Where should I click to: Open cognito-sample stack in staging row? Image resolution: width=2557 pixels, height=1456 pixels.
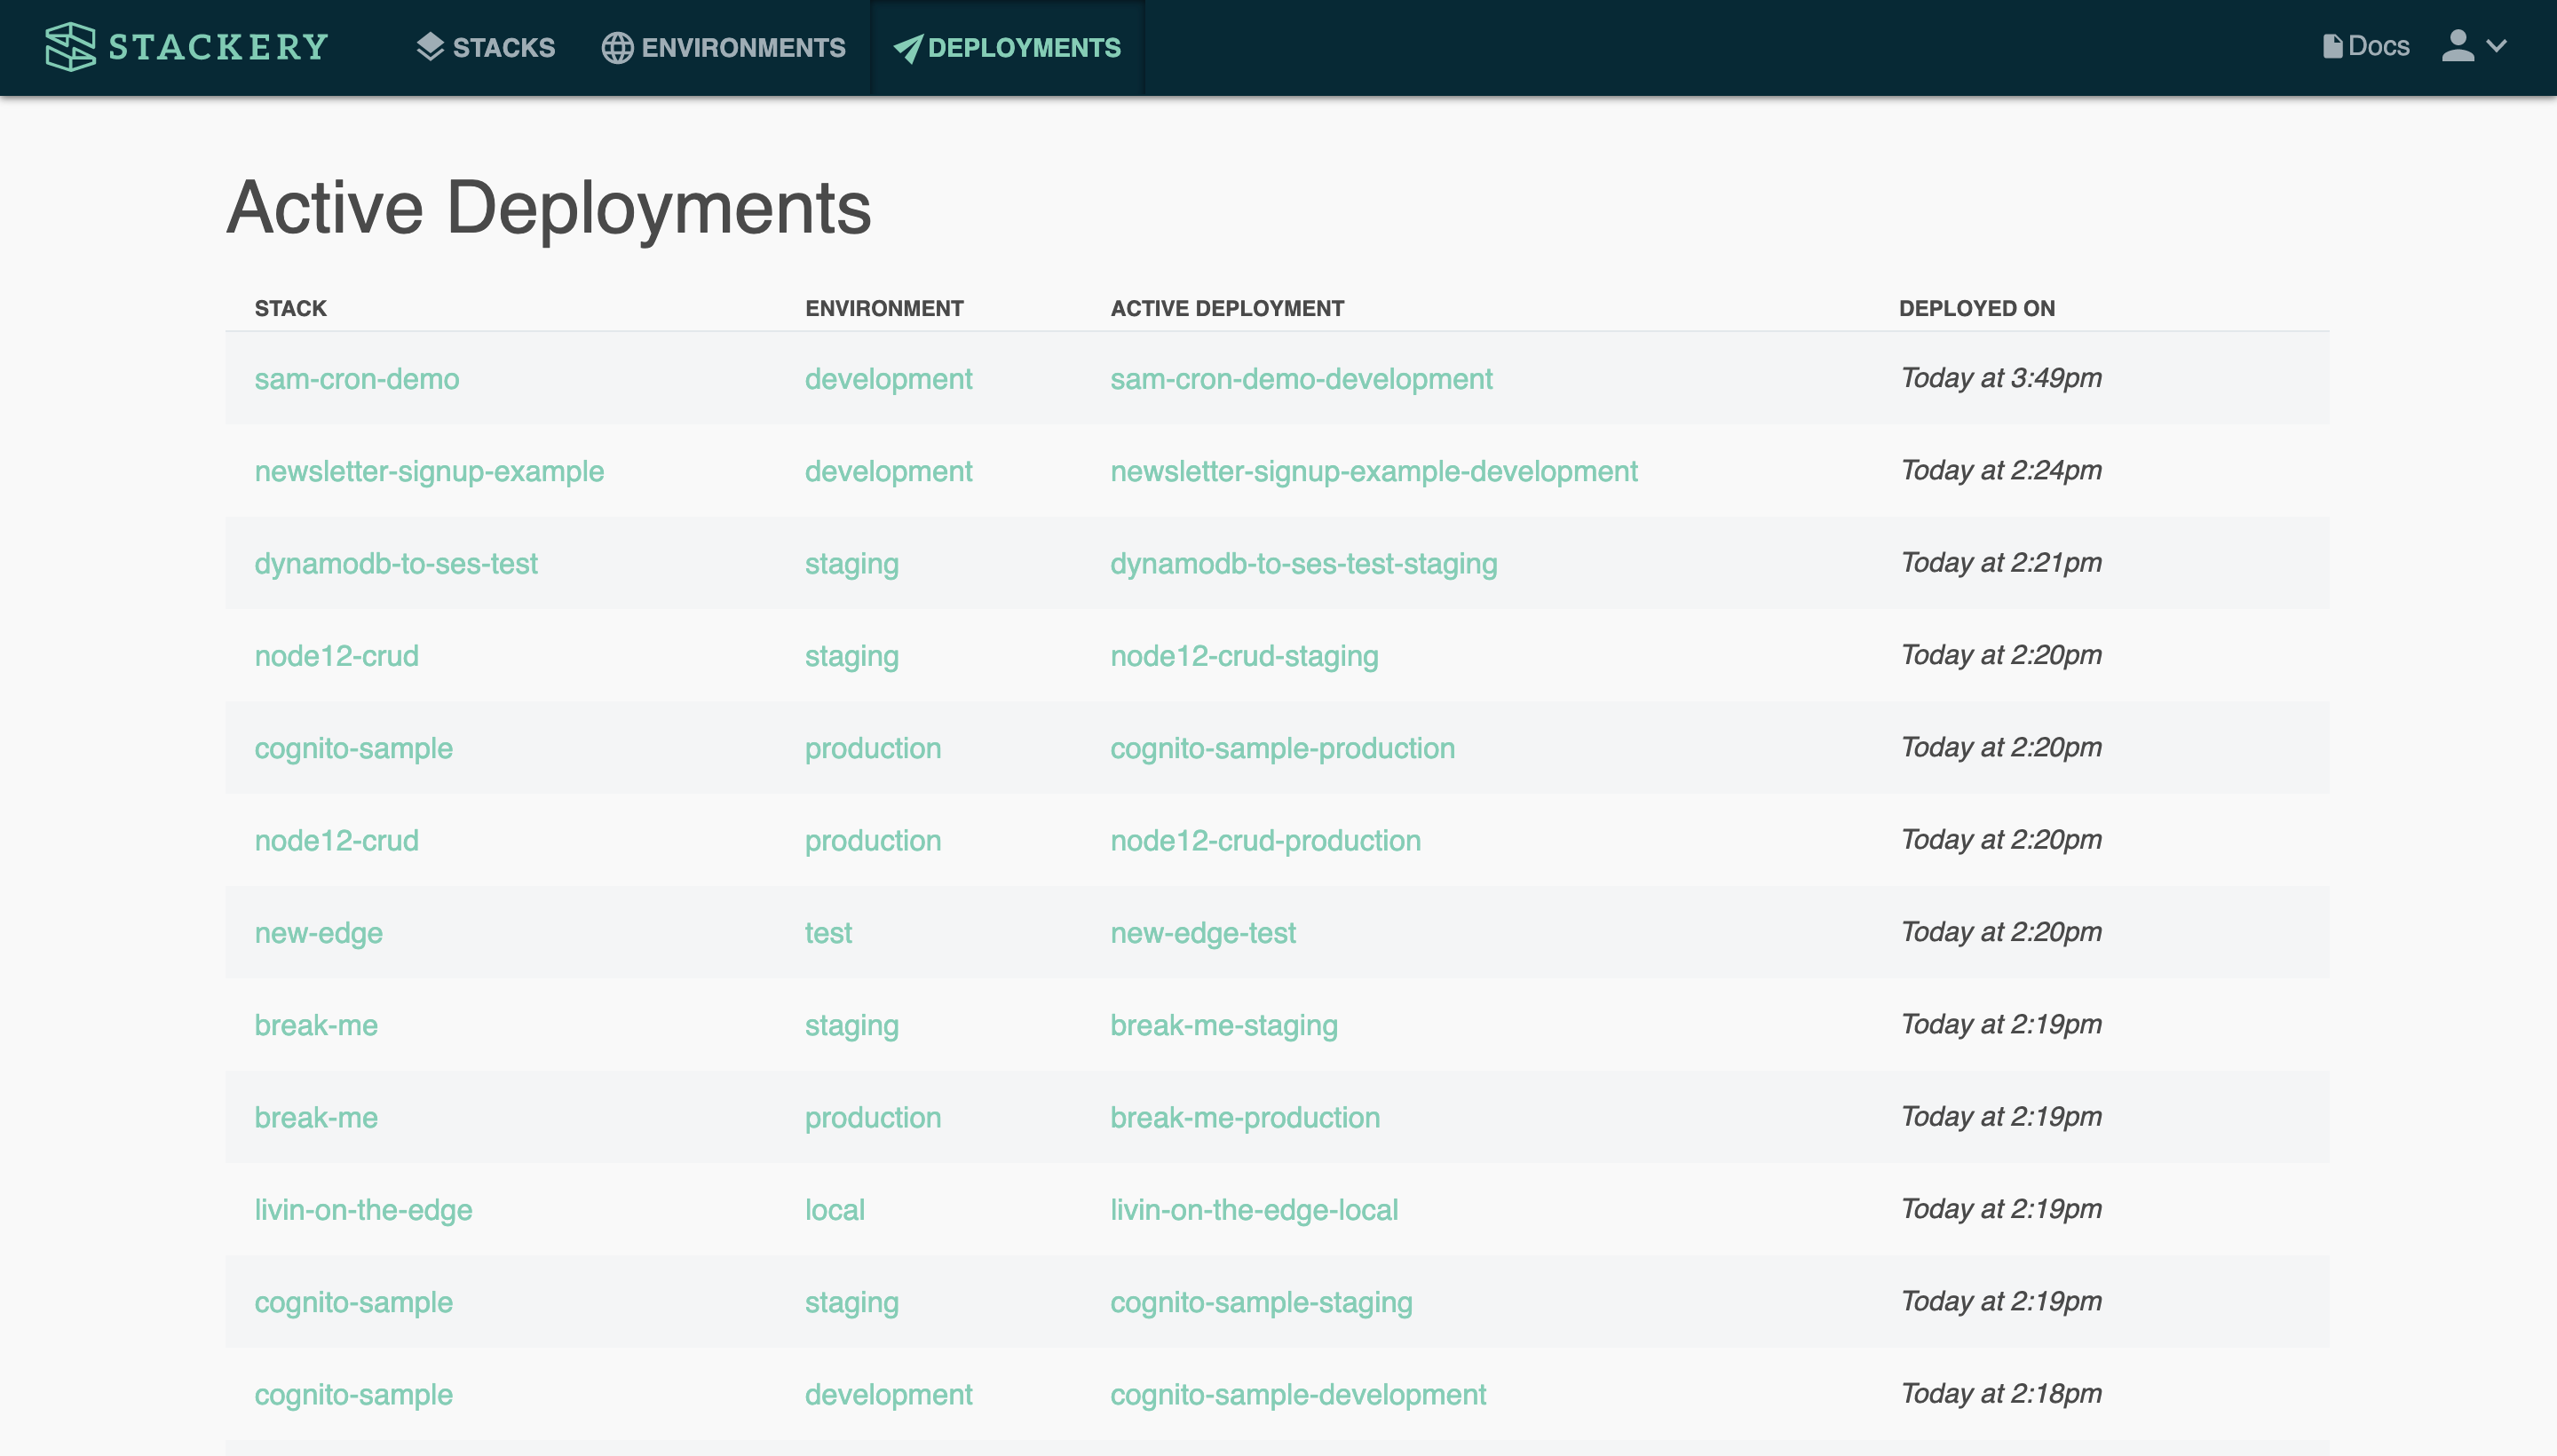(x=353, y=1302)
